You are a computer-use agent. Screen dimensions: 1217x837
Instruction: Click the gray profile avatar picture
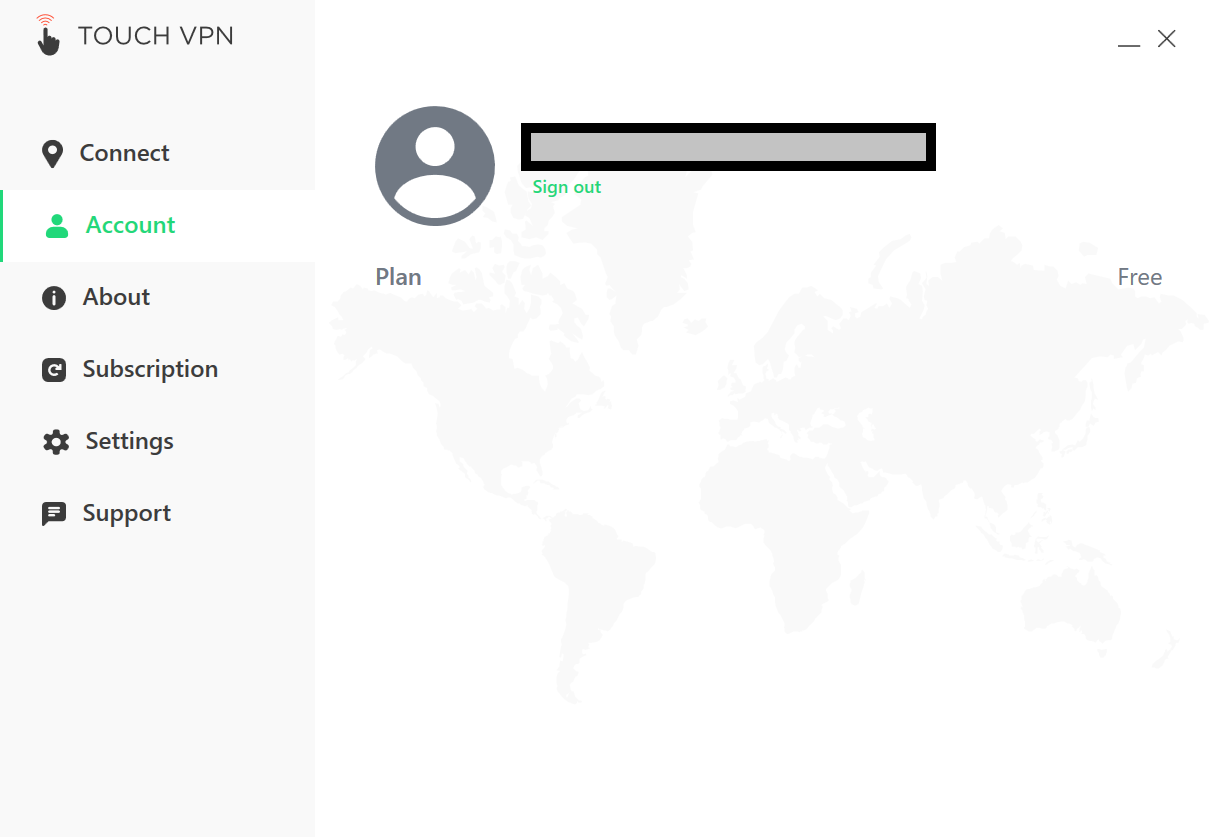tap(435, 166)
